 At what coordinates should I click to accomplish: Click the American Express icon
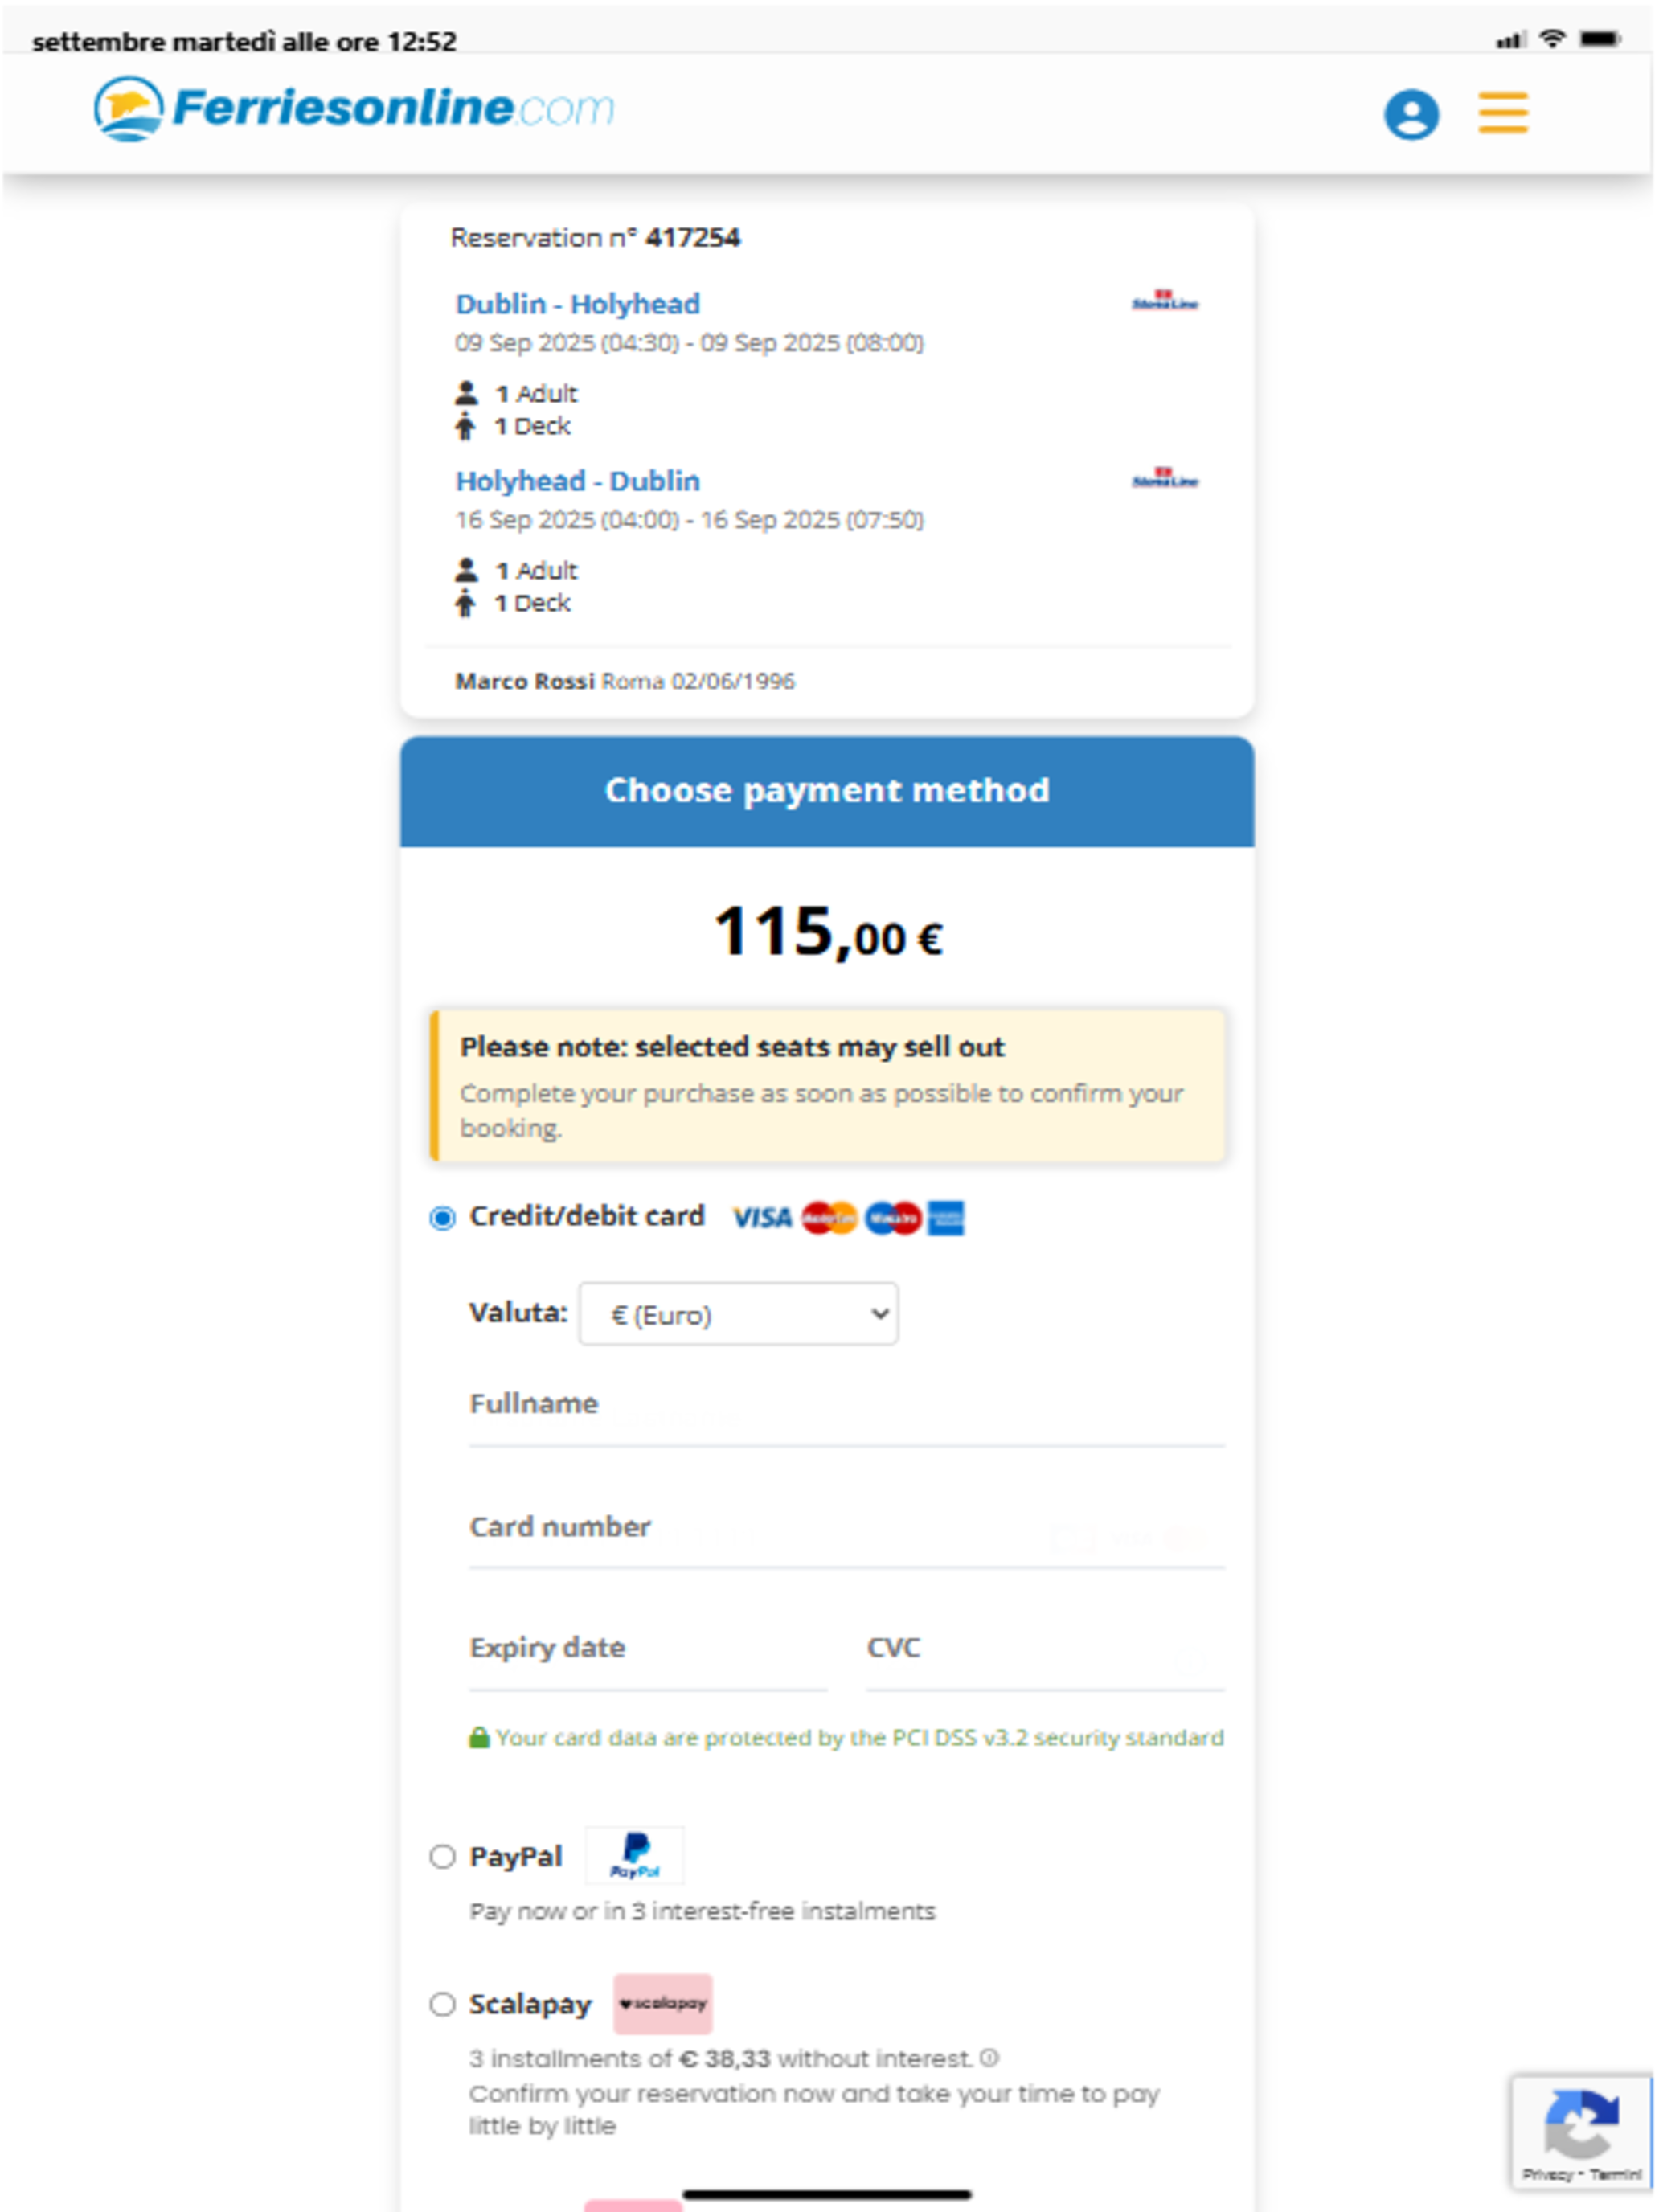click(944, 1217)
